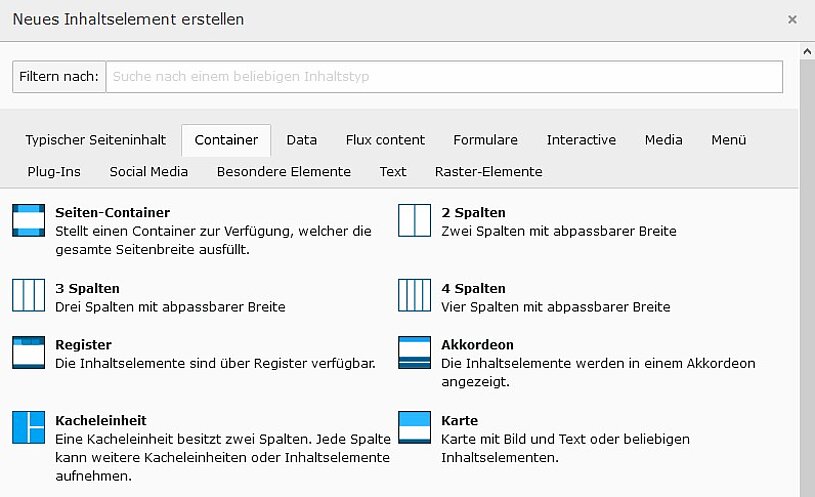Select the 2 Spalten column icon

click(x=414, y=220)
